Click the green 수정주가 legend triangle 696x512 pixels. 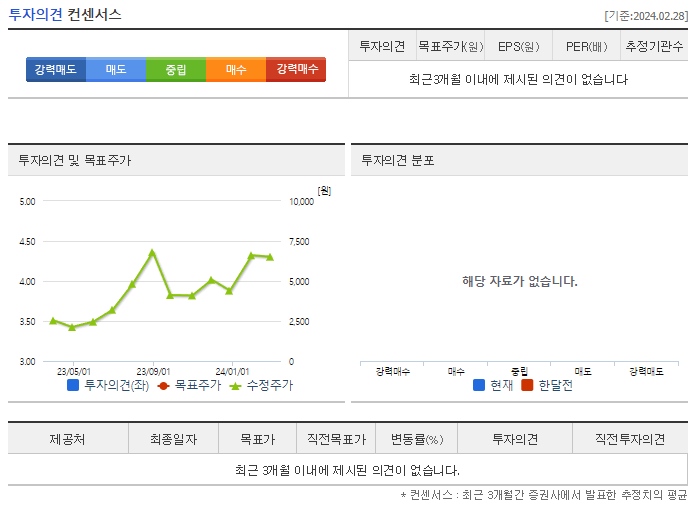(x=235, y=386)
